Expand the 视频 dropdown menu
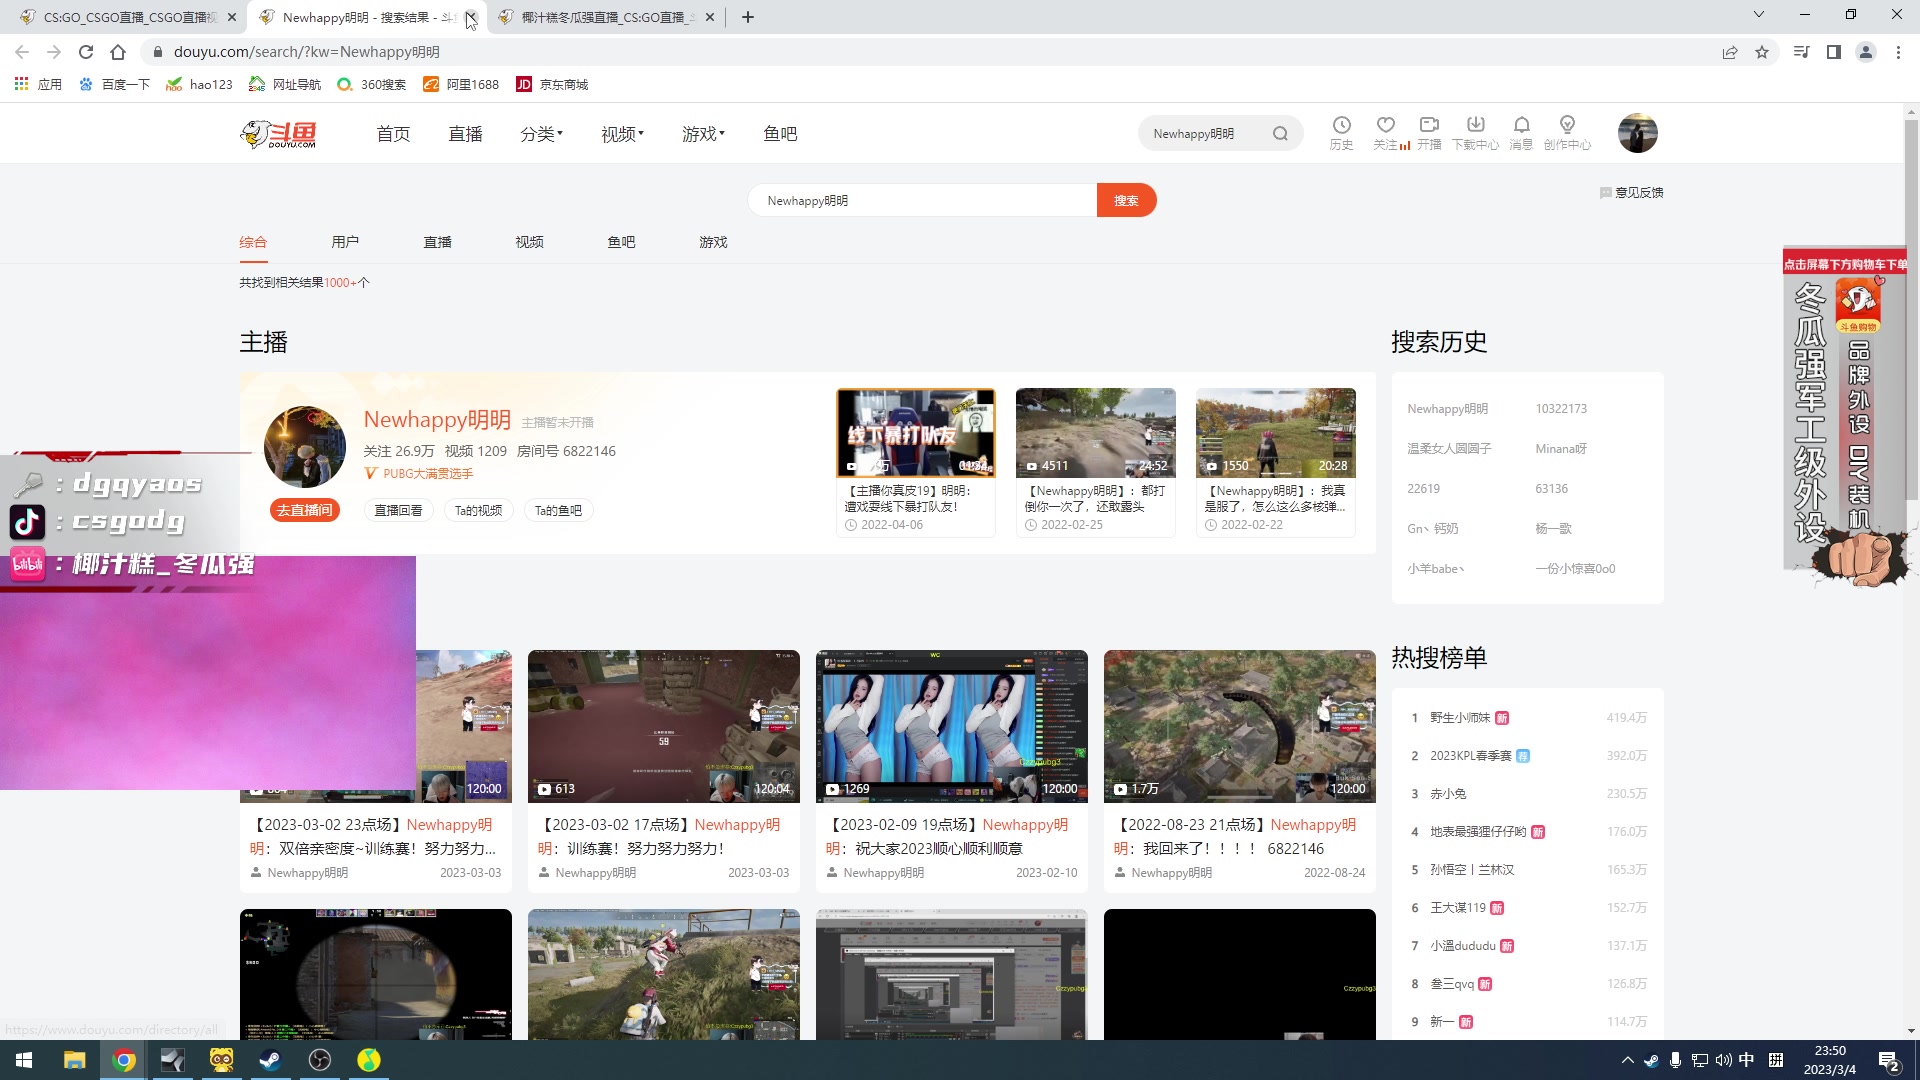Screen dimensions: 1920x1080 click(622, 134)
